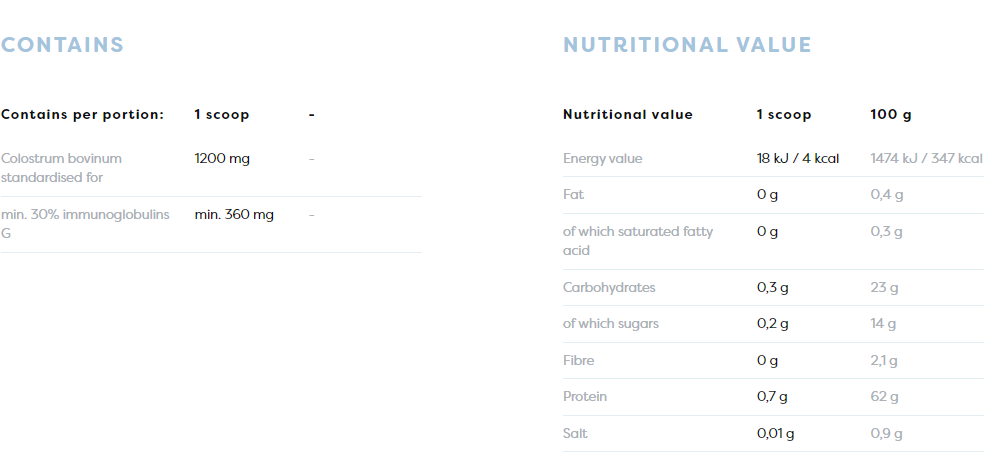Click the 100 g column header
The width and height of the screenshot is (1002, 476).
point(891,115)
